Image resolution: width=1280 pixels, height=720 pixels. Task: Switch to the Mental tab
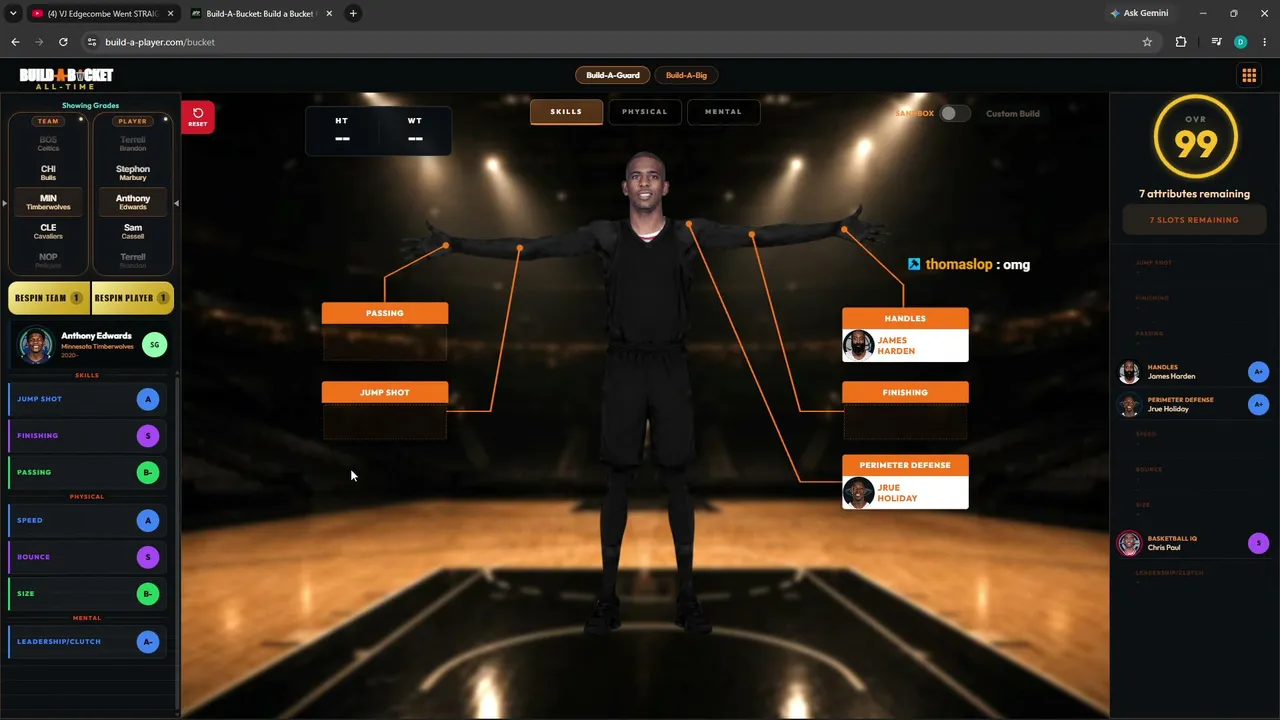[723, 112]
